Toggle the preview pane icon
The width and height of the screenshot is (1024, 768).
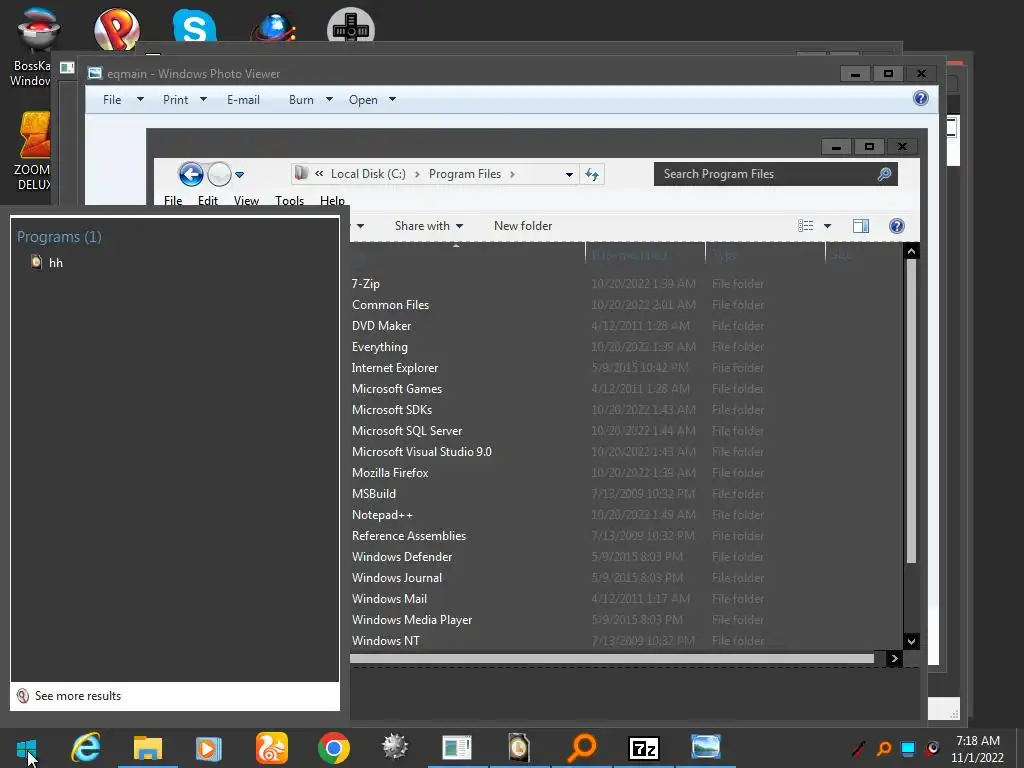pos(861,226)
